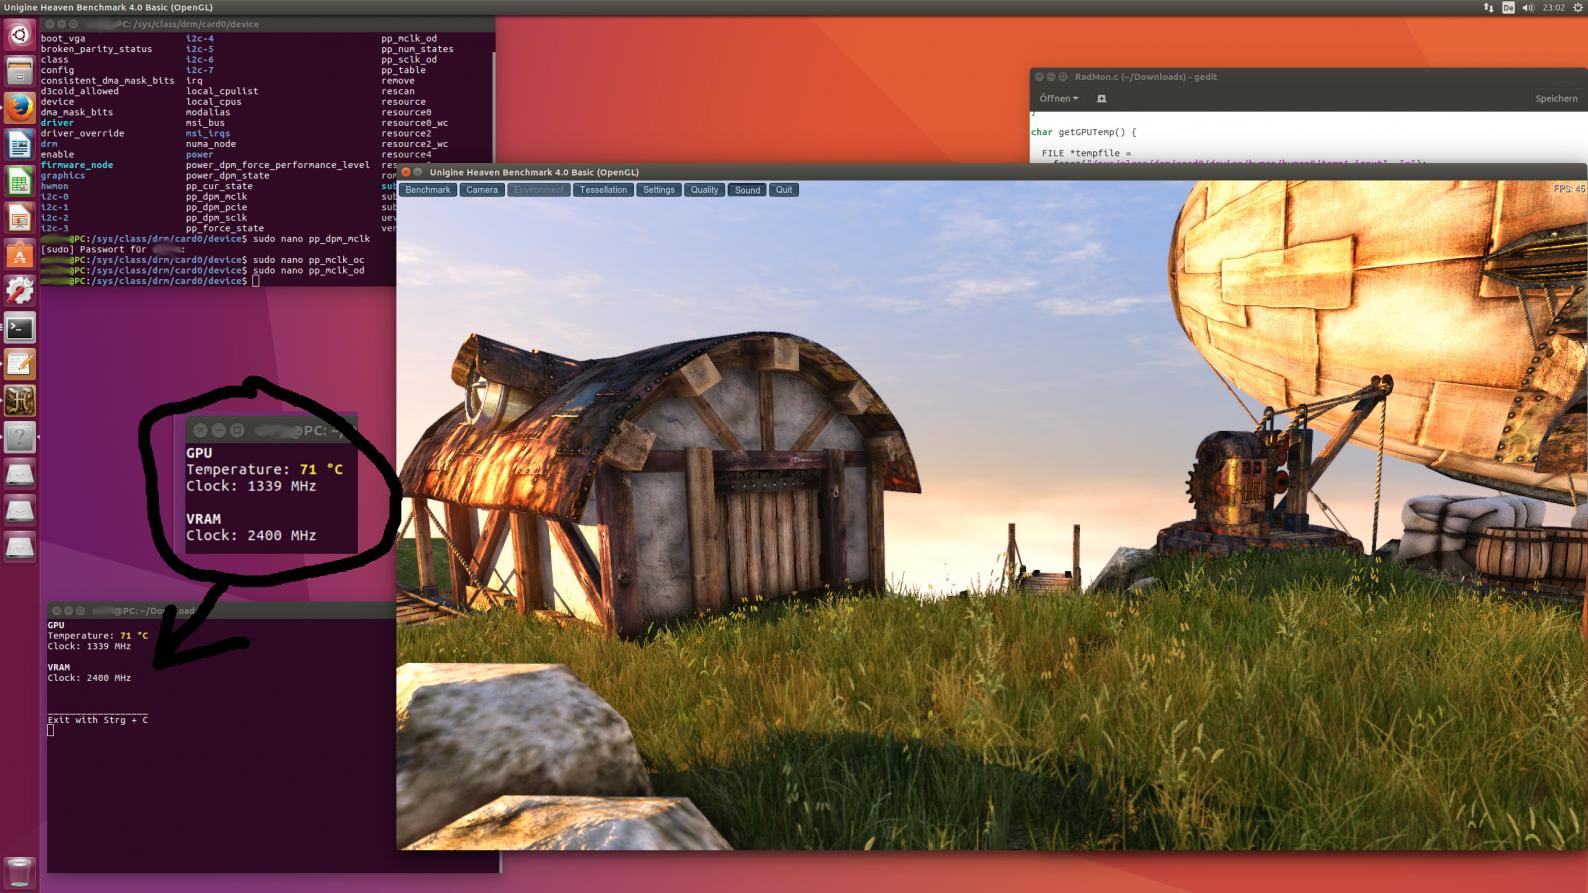1588x893 pixels.
Task: Open Settings in the Heaven benchmark
Action: pos(659,189)
